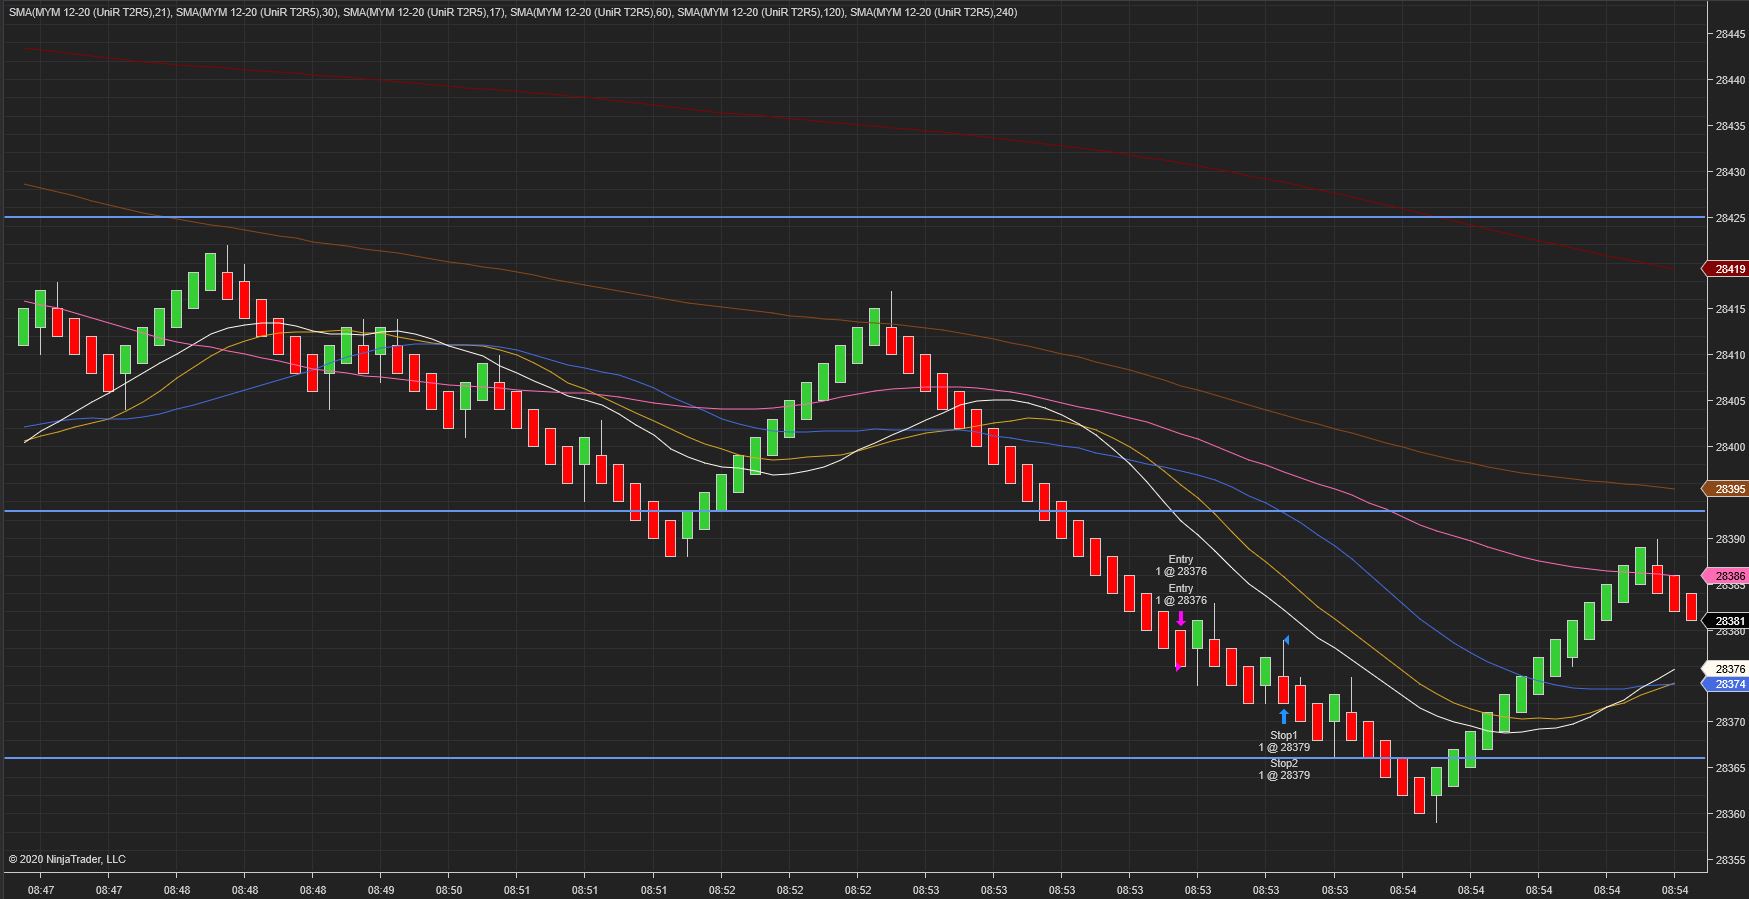Click the SMA period 240 indicator label
Screen dimensions: 1749x899
point(934,12)
